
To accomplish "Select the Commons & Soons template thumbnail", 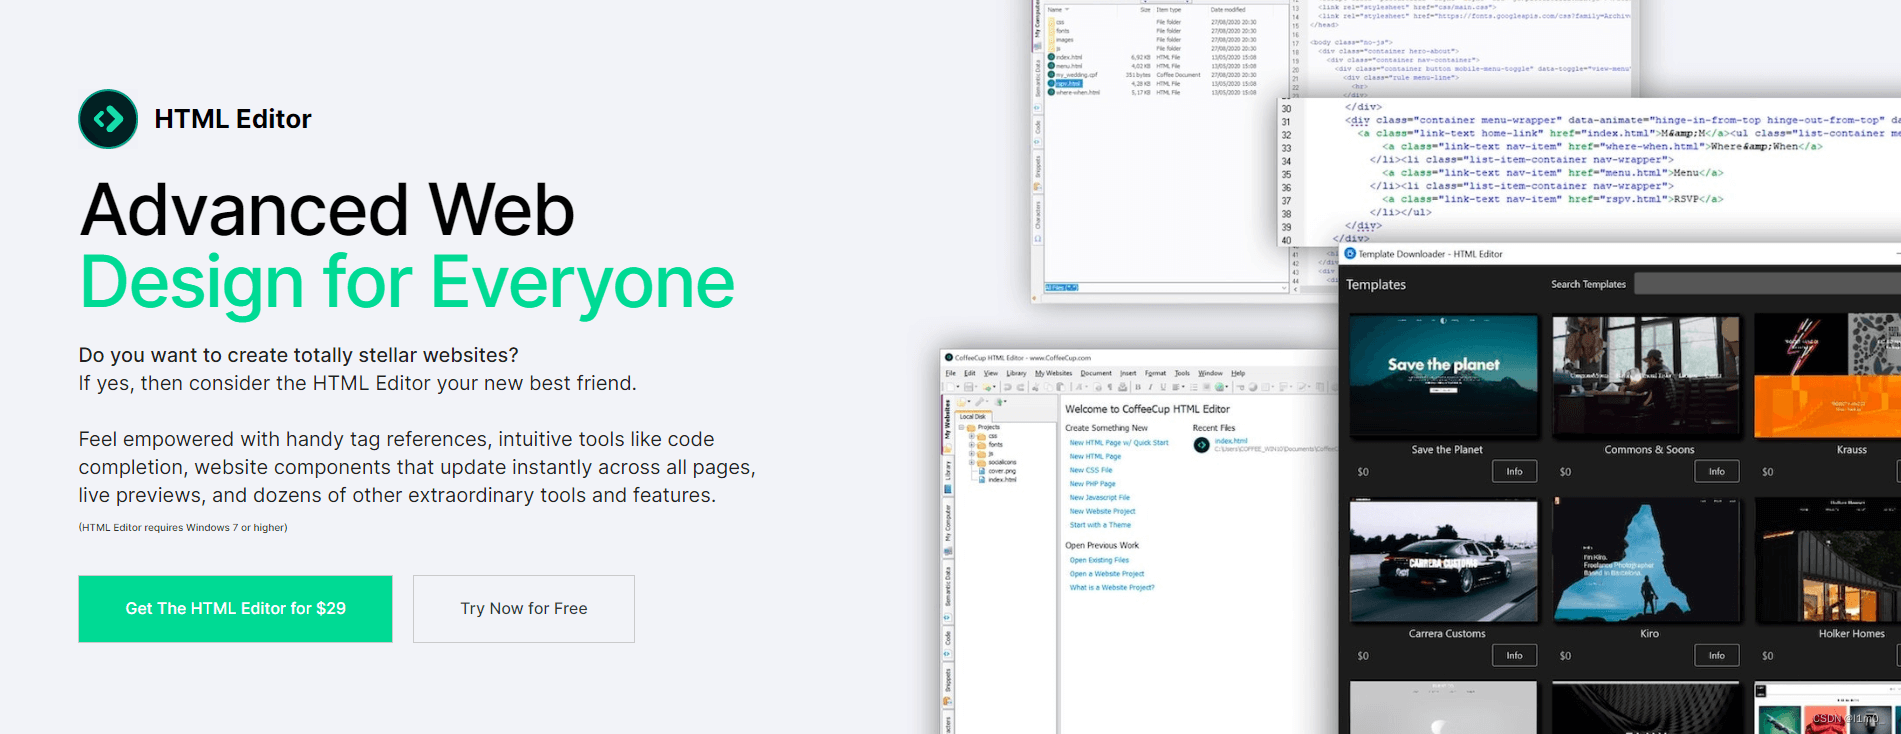I will (1645, 376).
